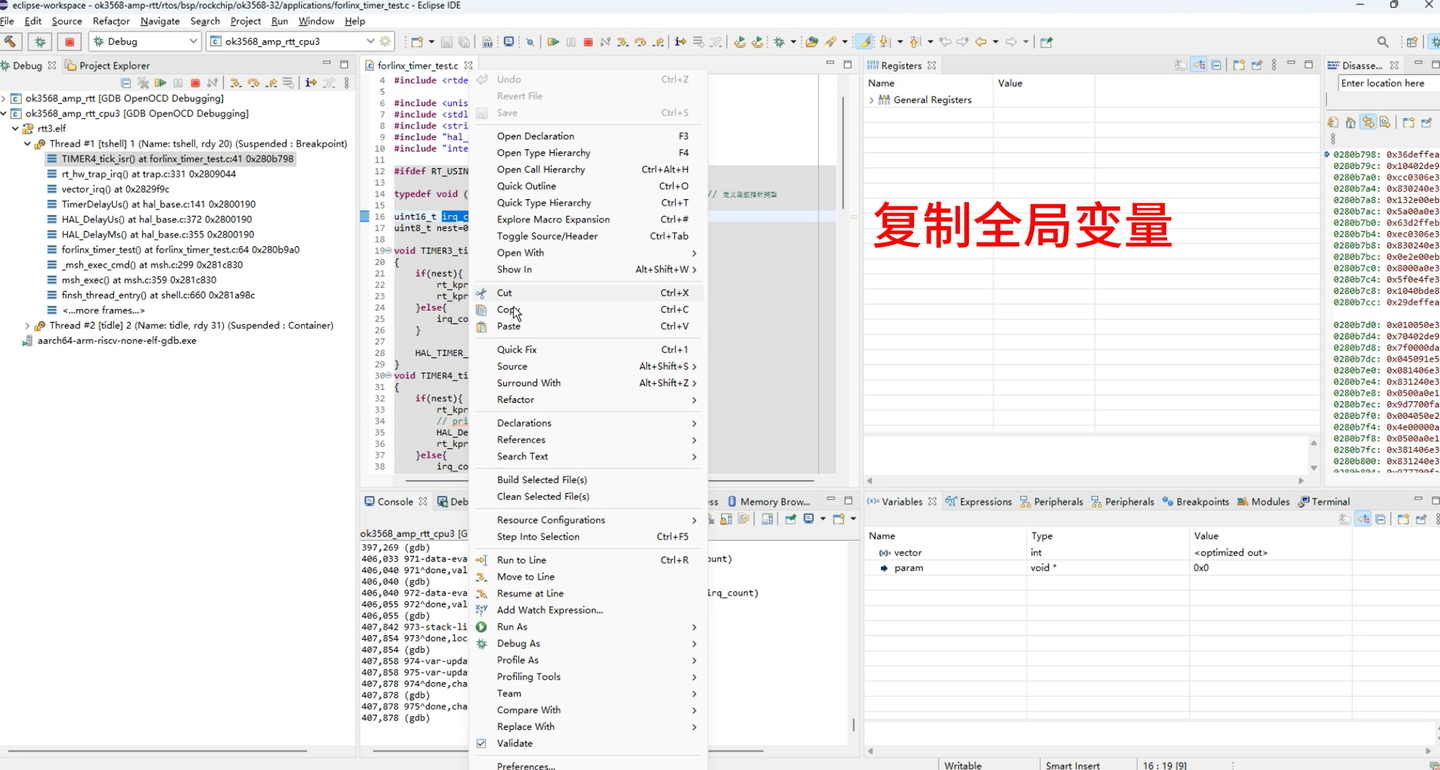Click Terminate in the Debug view toolbar
This screenshot has height=770, width=1440.
pyautogui.click(x=195, y=83)
